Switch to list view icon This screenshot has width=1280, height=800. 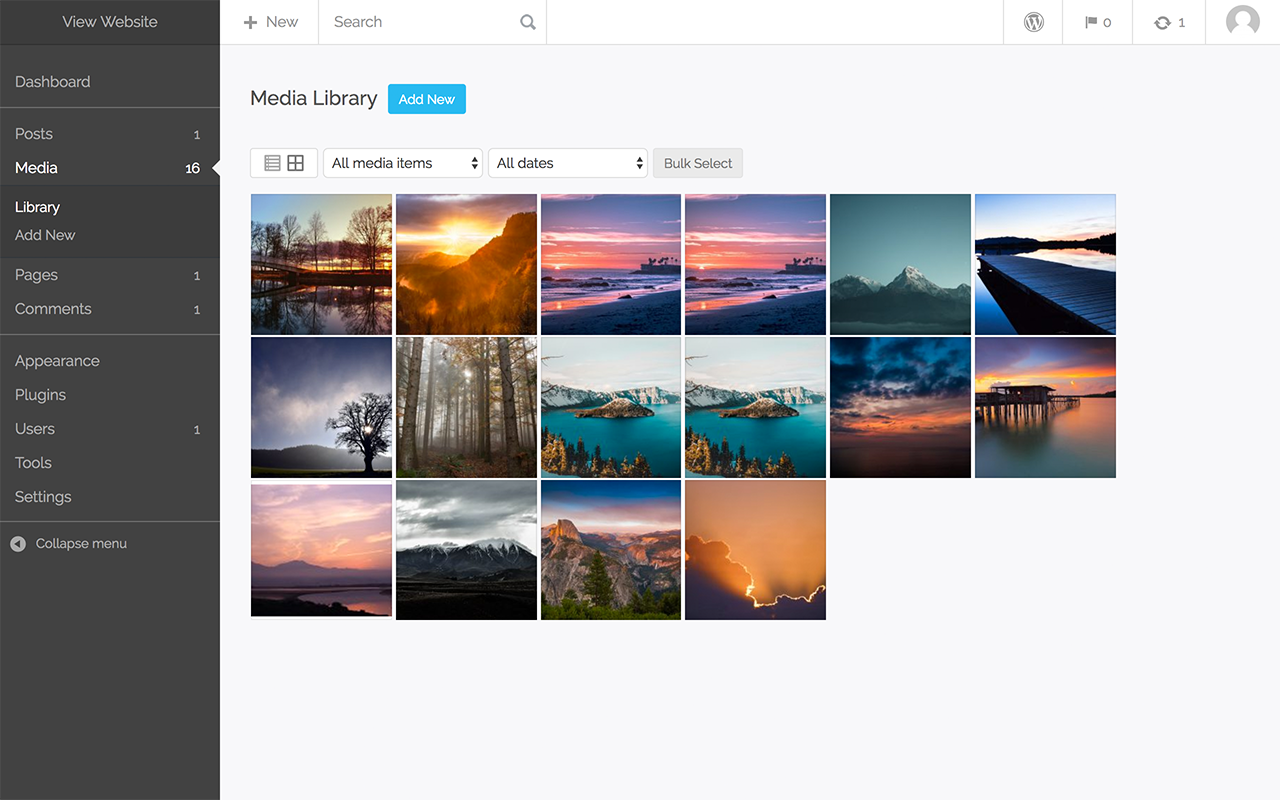pyautogui.click(x=272, y=163)
